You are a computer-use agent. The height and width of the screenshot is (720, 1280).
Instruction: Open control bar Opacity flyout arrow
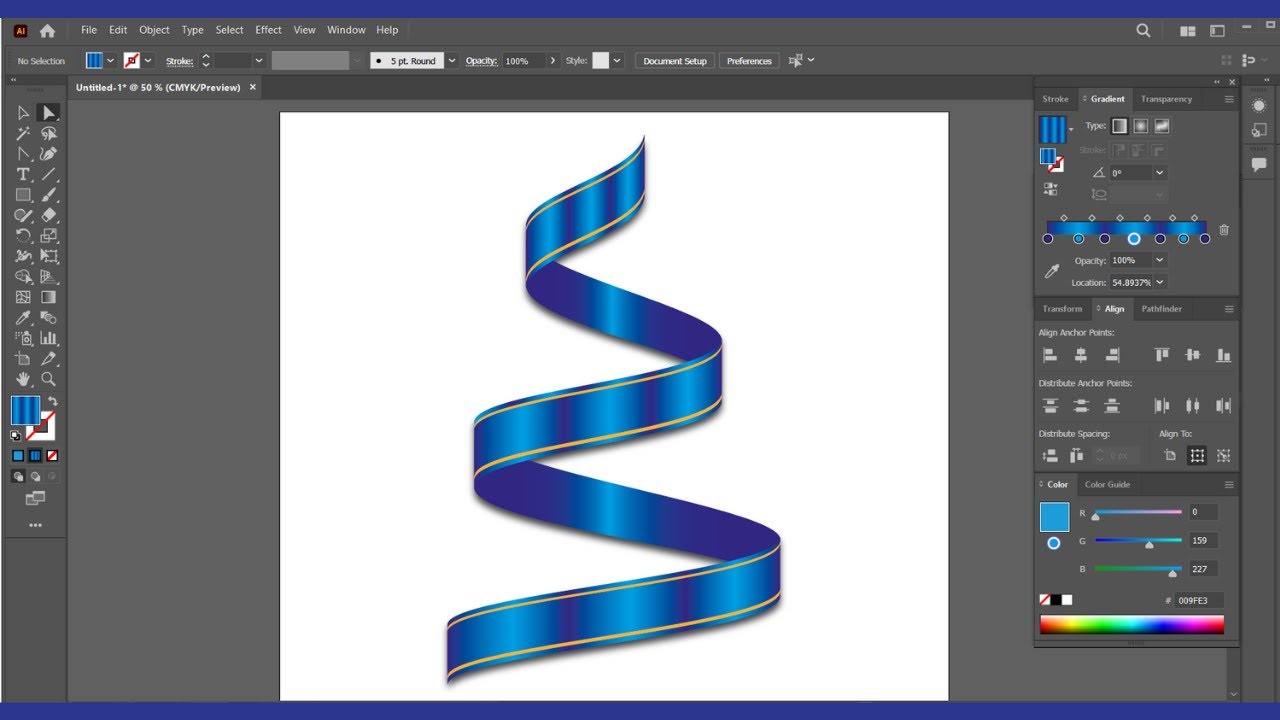pyautogui.click(x=553, y=61)
